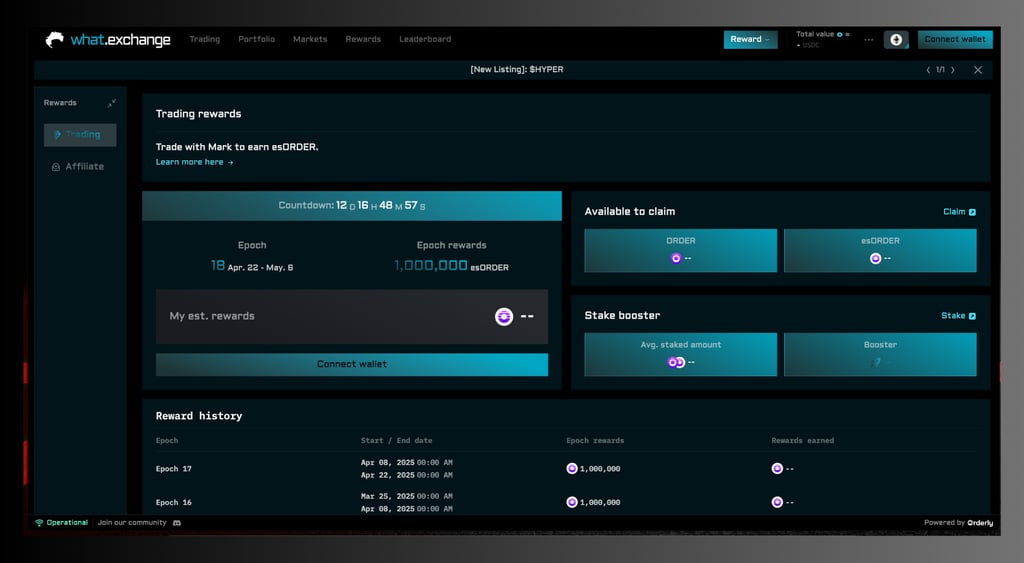Click the My est. rewards token icon
Image resolution: width=1024 pixels, height=563 pixels.
(x=504, y=317)
